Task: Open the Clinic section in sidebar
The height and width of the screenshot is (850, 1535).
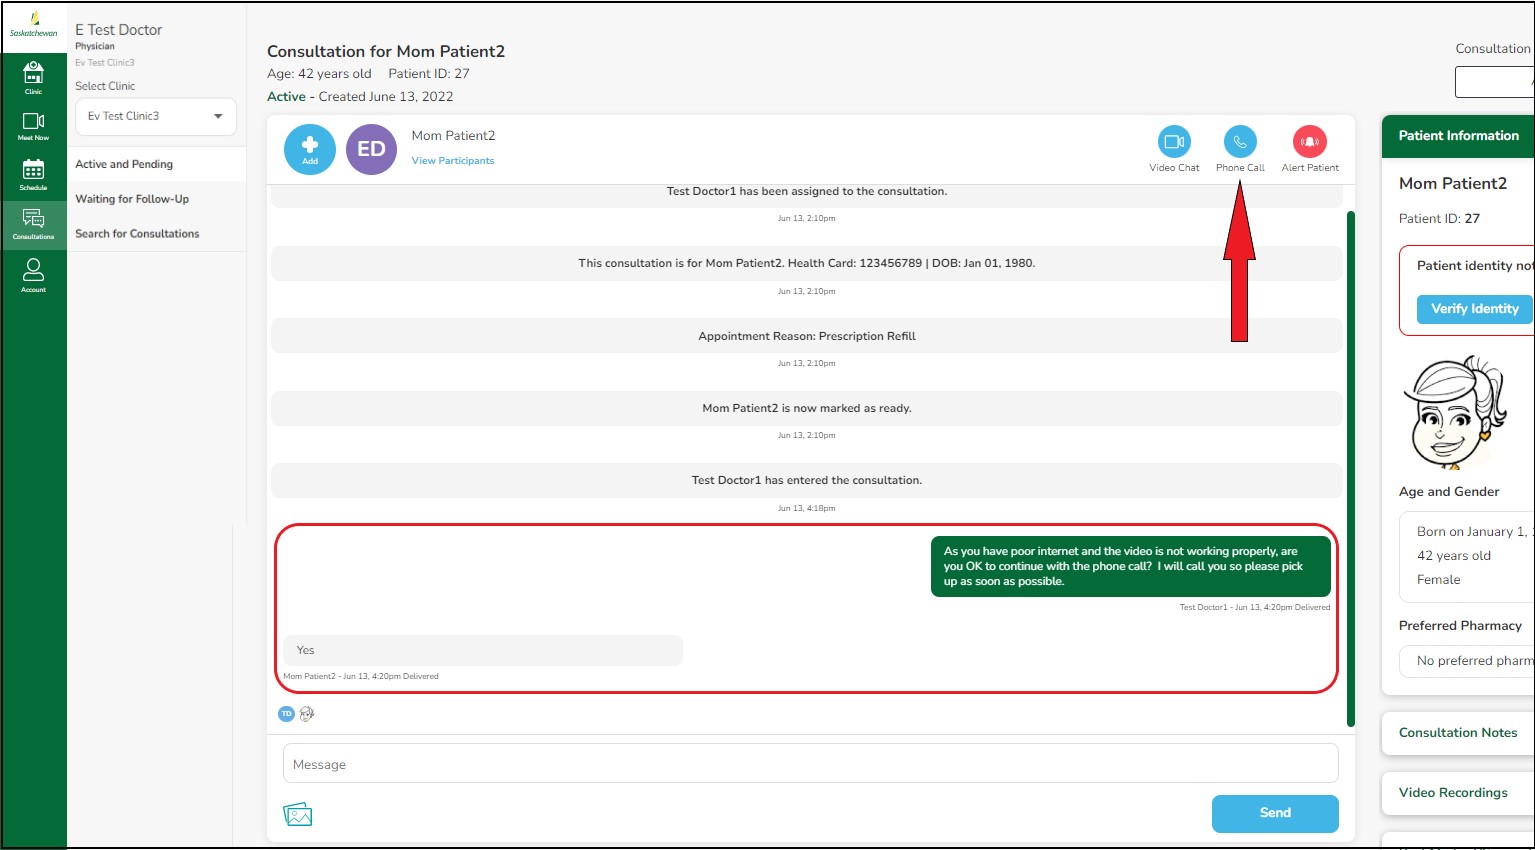Action: click(x=33, y=76)
